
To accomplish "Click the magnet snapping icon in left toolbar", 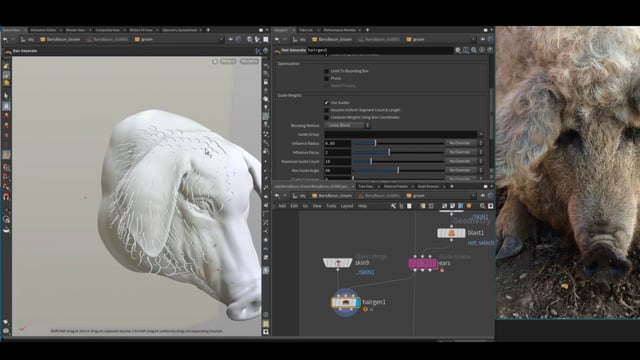I will coord(6,197).
